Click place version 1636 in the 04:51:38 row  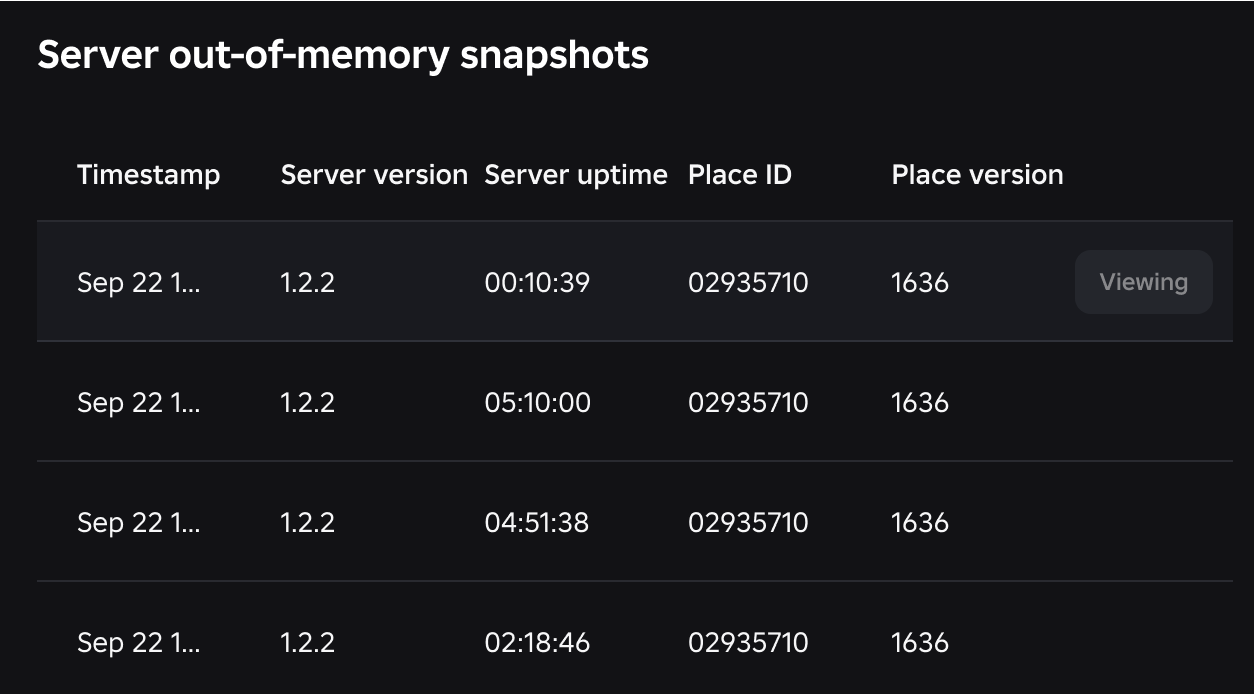tap(920, 523)
